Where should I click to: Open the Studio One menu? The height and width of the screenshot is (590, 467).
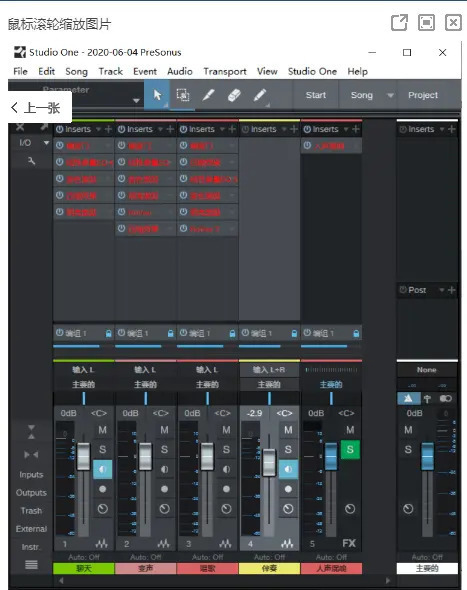pos(312,71)
